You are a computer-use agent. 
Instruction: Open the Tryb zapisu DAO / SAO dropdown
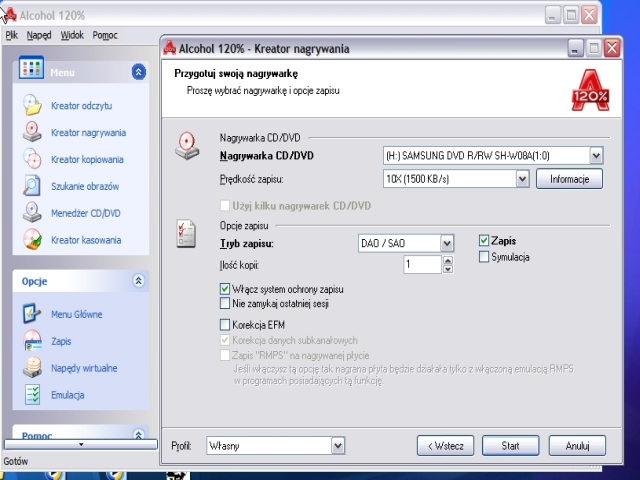447,243
